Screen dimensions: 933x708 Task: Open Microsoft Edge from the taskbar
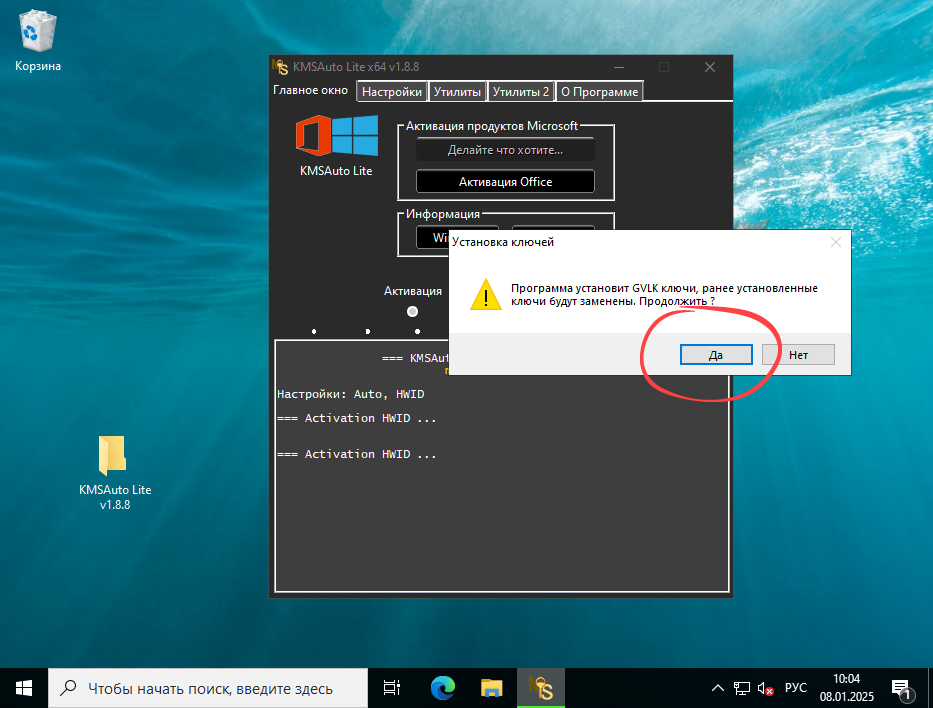point(442,688)
